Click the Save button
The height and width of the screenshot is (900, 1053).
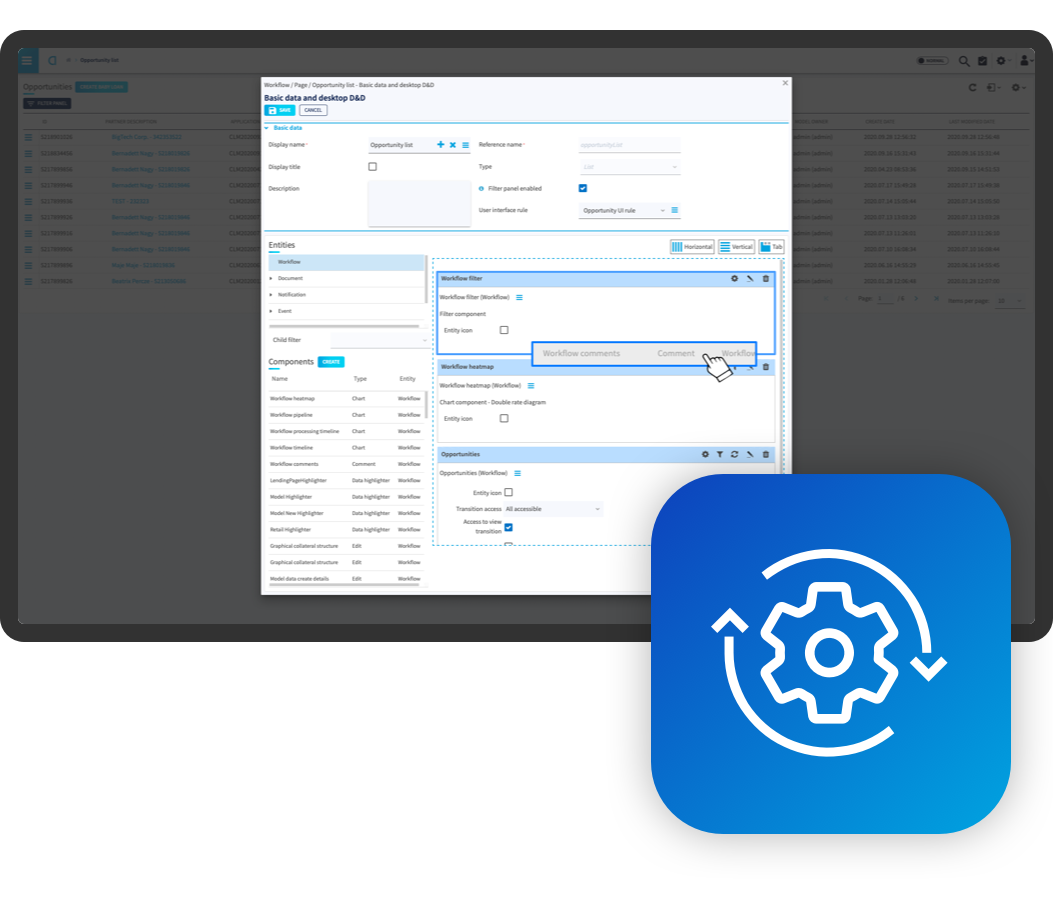coord(279,110)
